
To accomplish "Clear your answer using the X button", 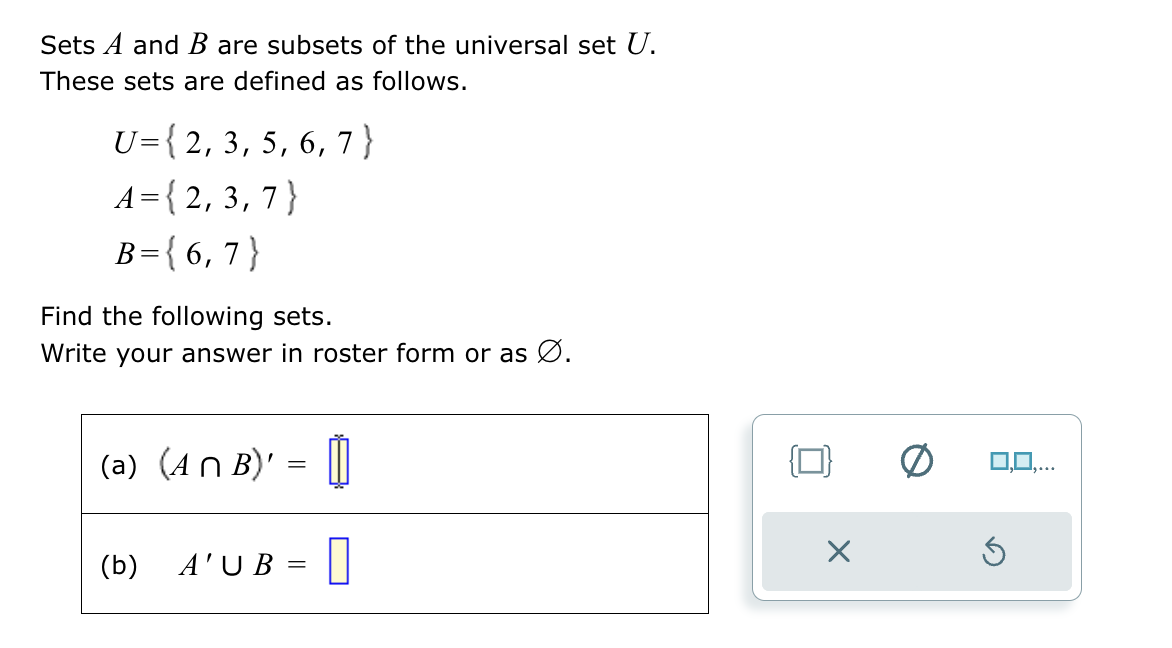I will click(838, 552).
